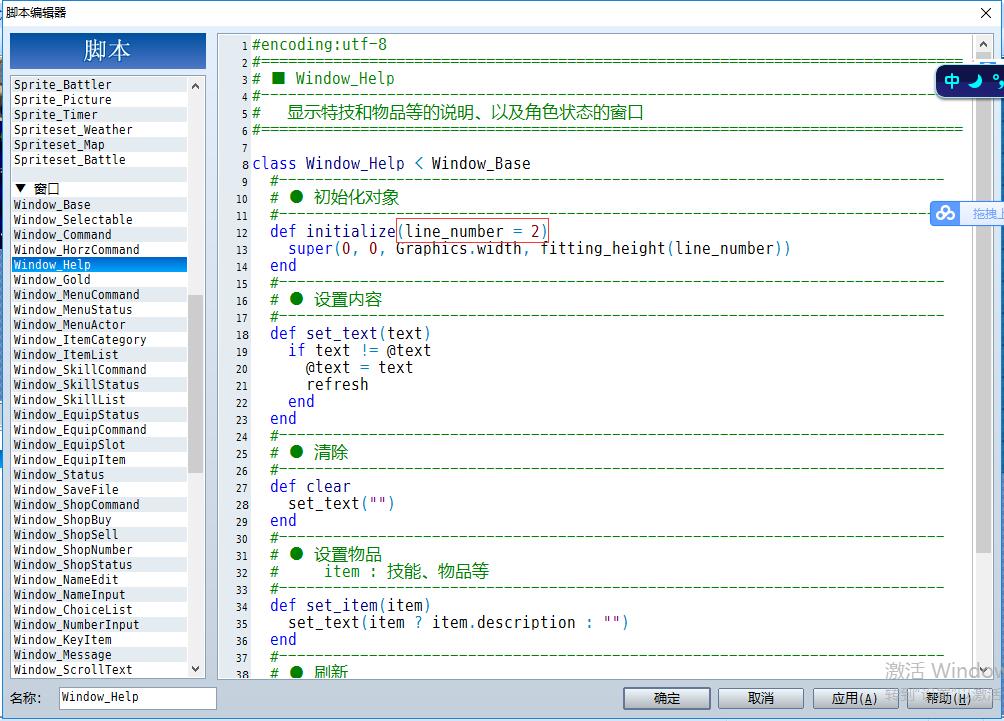The width and height of the screenshot is (1004, 721).
Task: Select the highlighted Window_Help script
Action: click(99, 265)
